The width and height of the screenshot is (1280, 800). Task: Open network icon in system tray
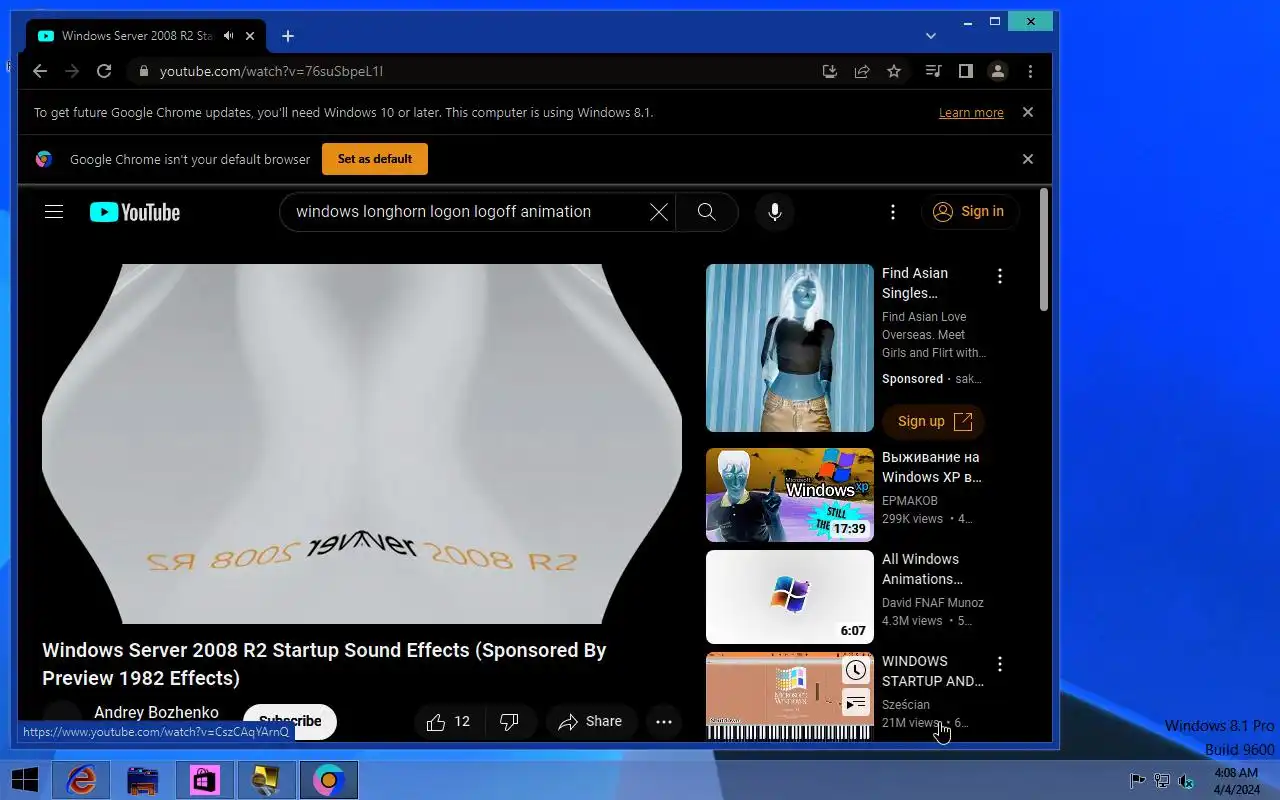click(x=1162, y=781)
